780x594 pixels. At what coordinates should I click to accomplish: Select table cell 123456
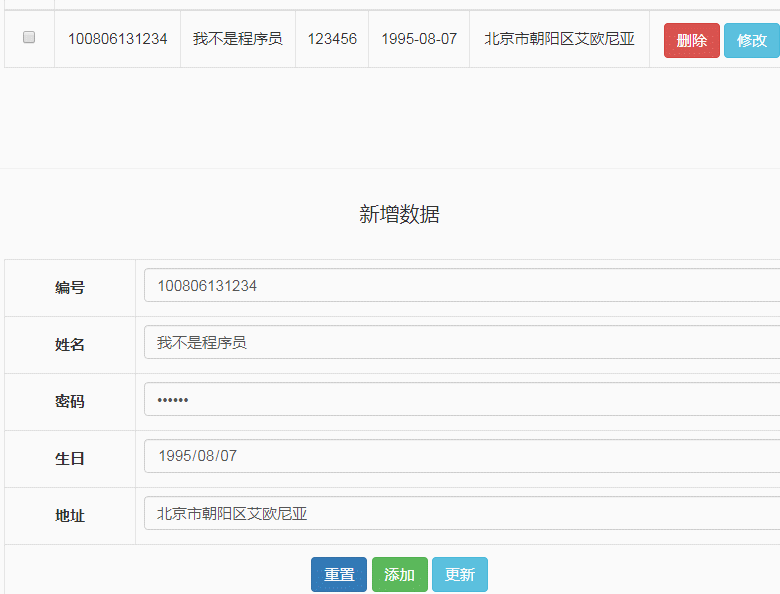tap(332, 39)
